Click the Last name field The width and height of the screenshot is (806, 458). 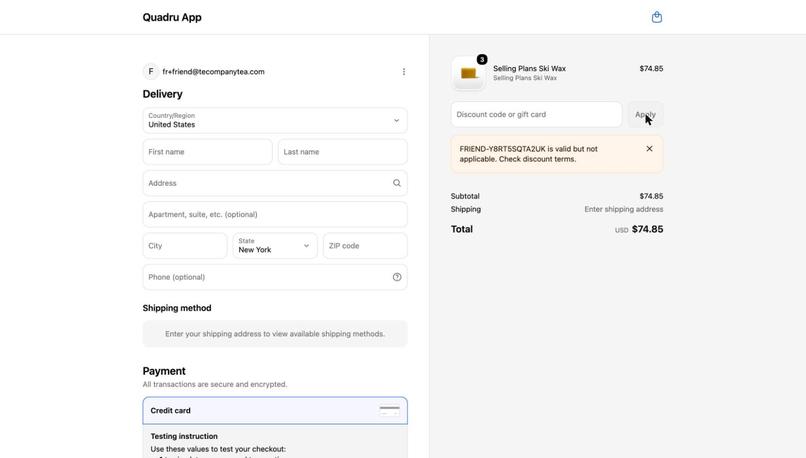tap(342, 152)
